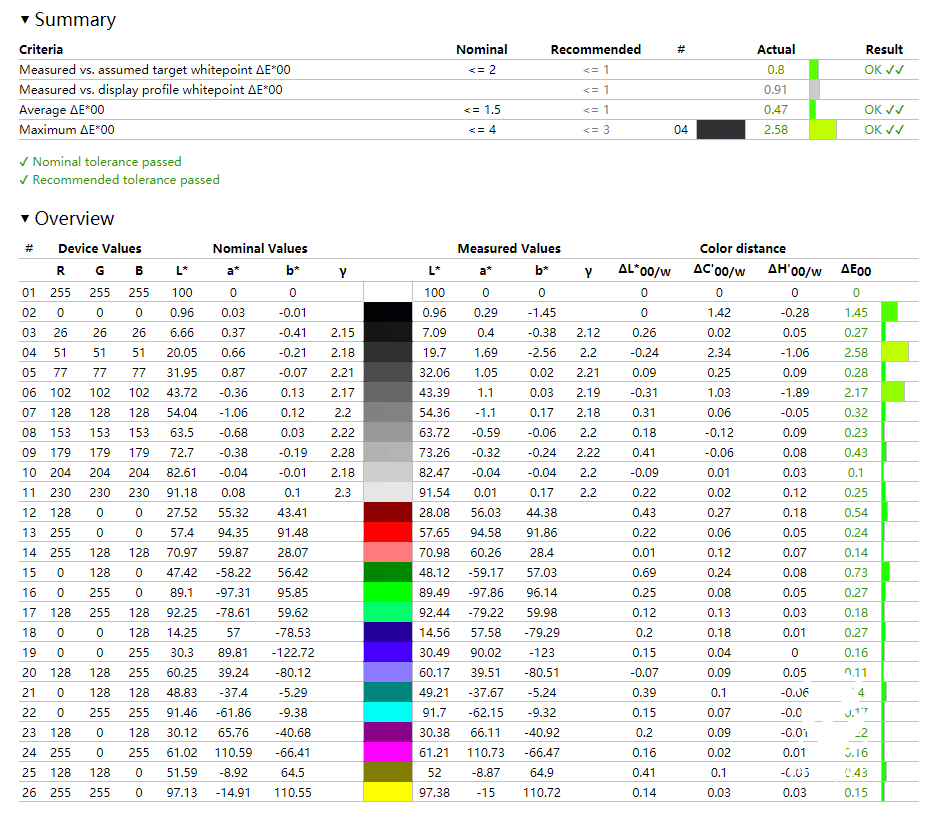Select the magenta swatch in row 24
939x815 pixels.
click(387, 752)
